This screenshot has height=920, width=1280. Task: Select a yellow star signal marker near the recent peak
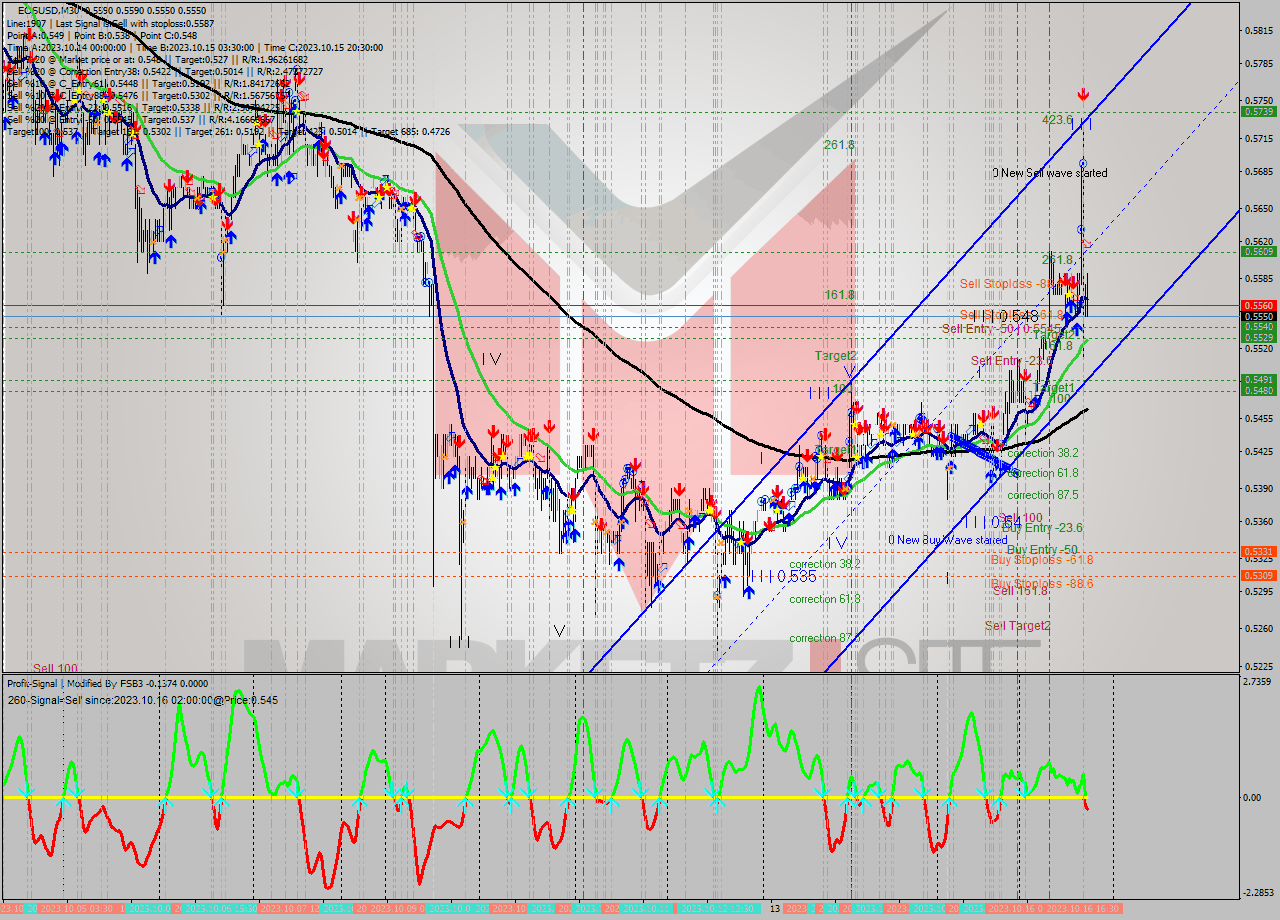pyautogui.click(x=1068, y=293)
